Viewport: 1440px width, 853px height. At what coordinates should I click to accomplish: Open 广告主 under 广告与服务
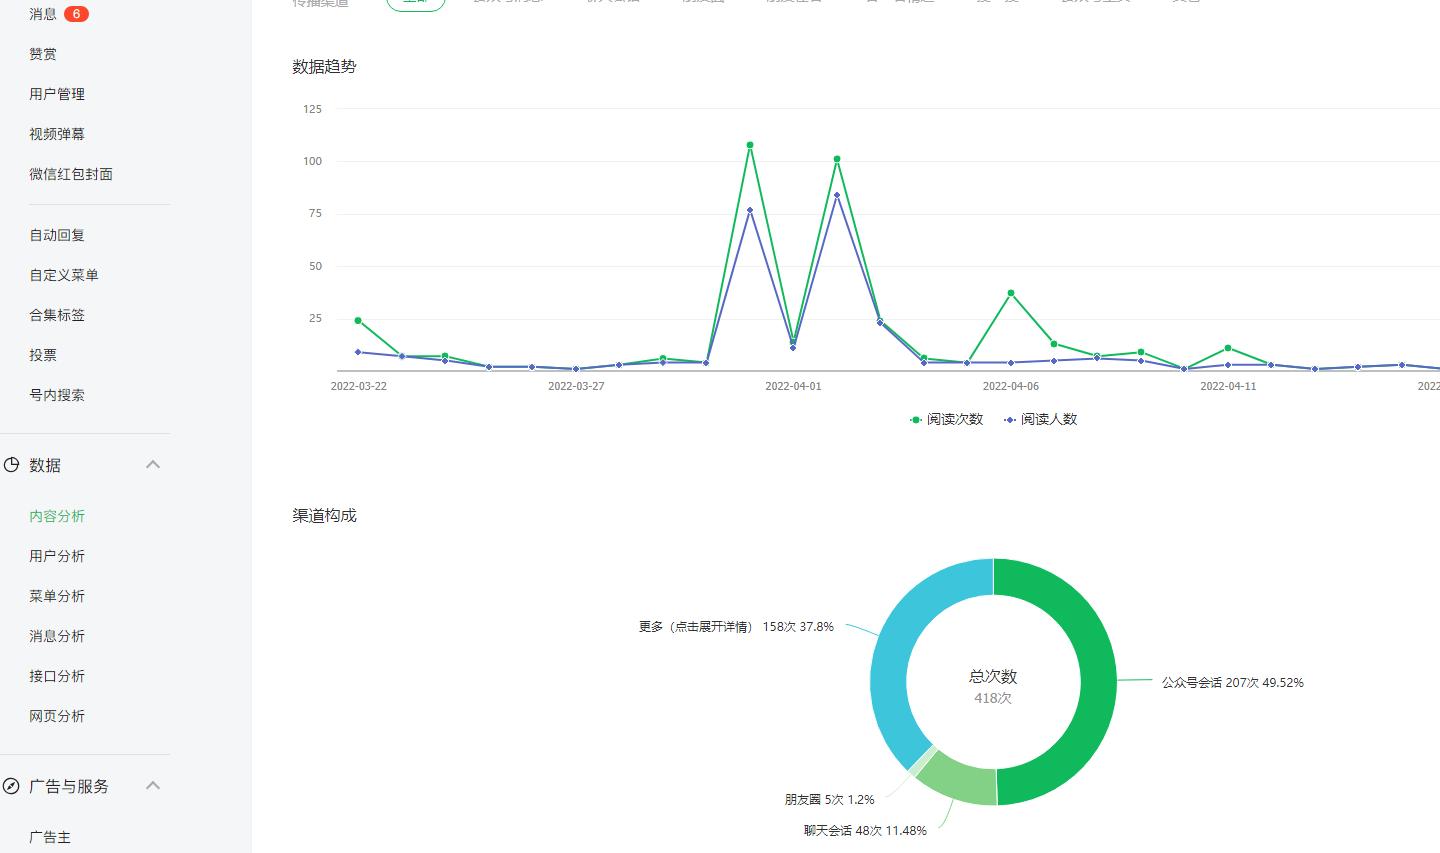pos(50,838)
